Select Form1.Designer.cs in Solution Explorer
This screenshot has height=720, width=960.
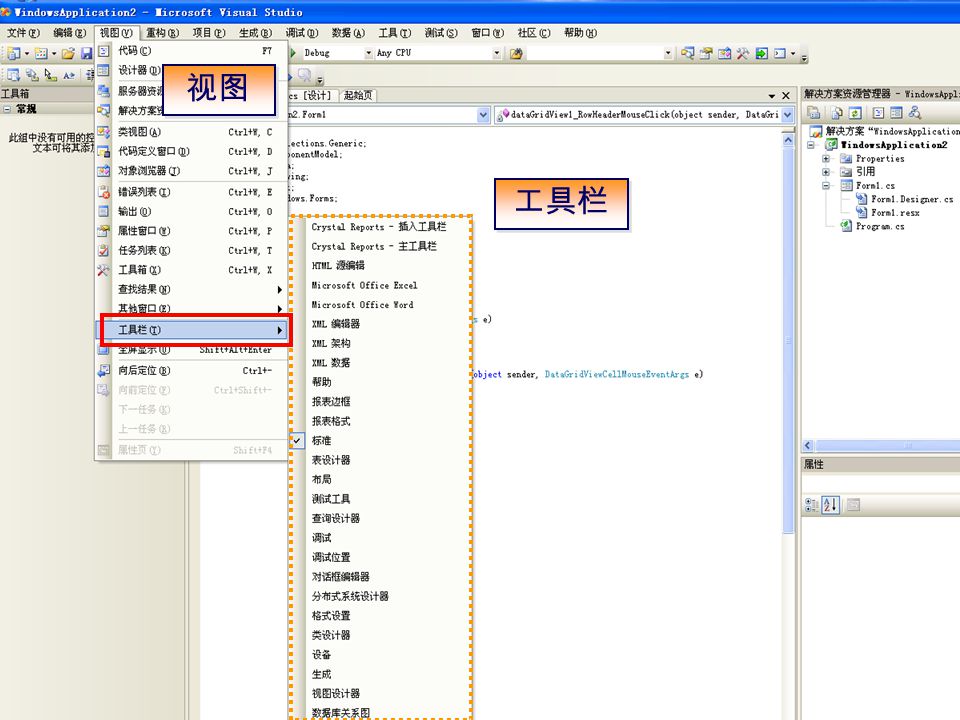912,199
